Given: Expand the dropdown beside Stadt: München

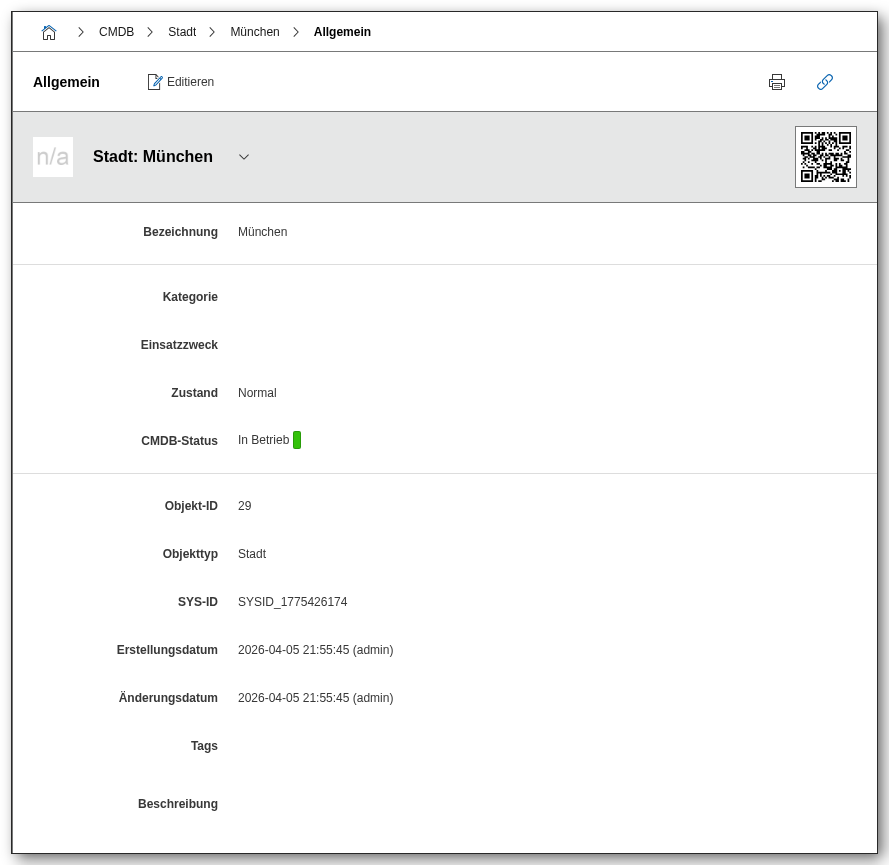Looking at the screenshot, I should click(x=244, y=157).
